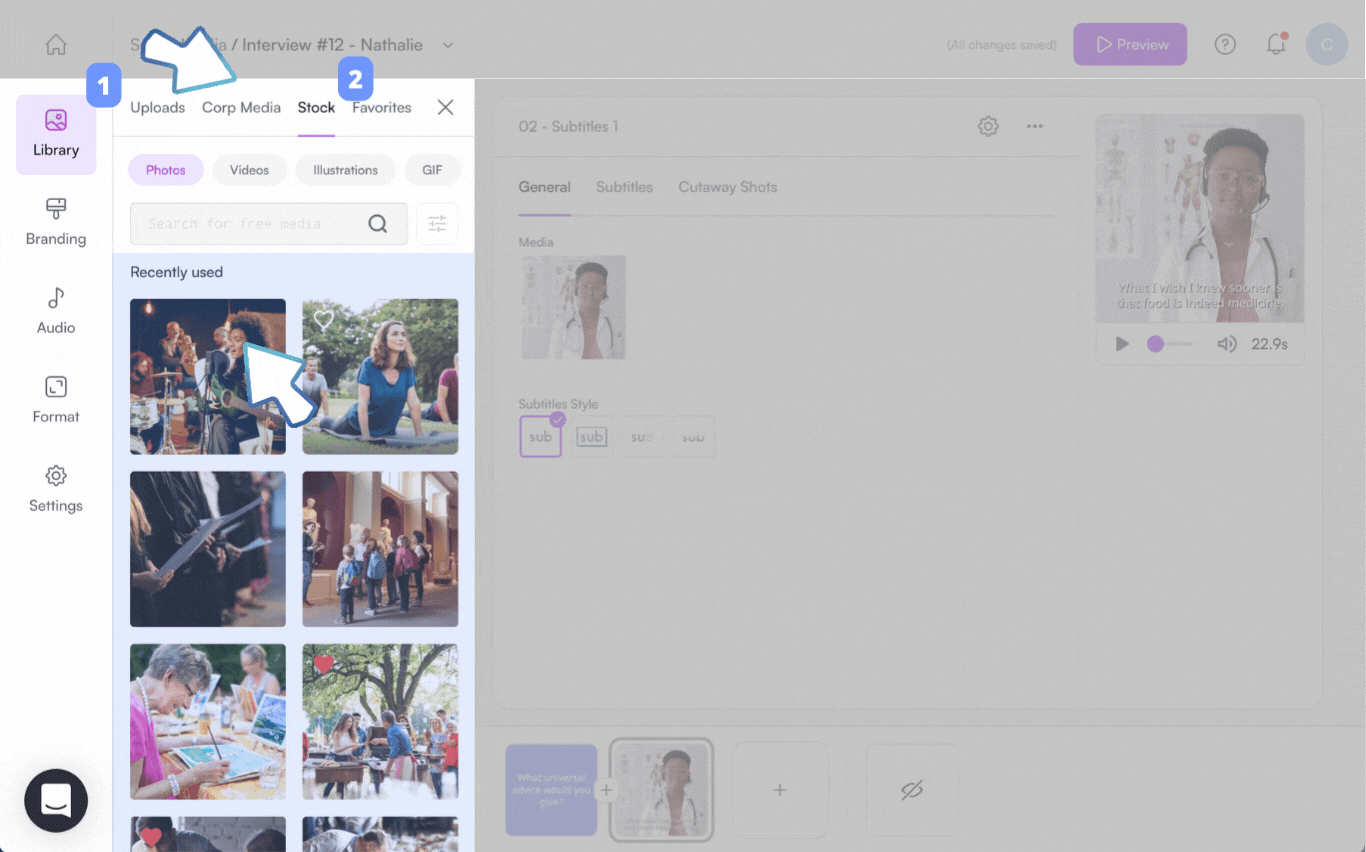
Task: Select the elderly woman painting photo
Action: pos(208,722)
